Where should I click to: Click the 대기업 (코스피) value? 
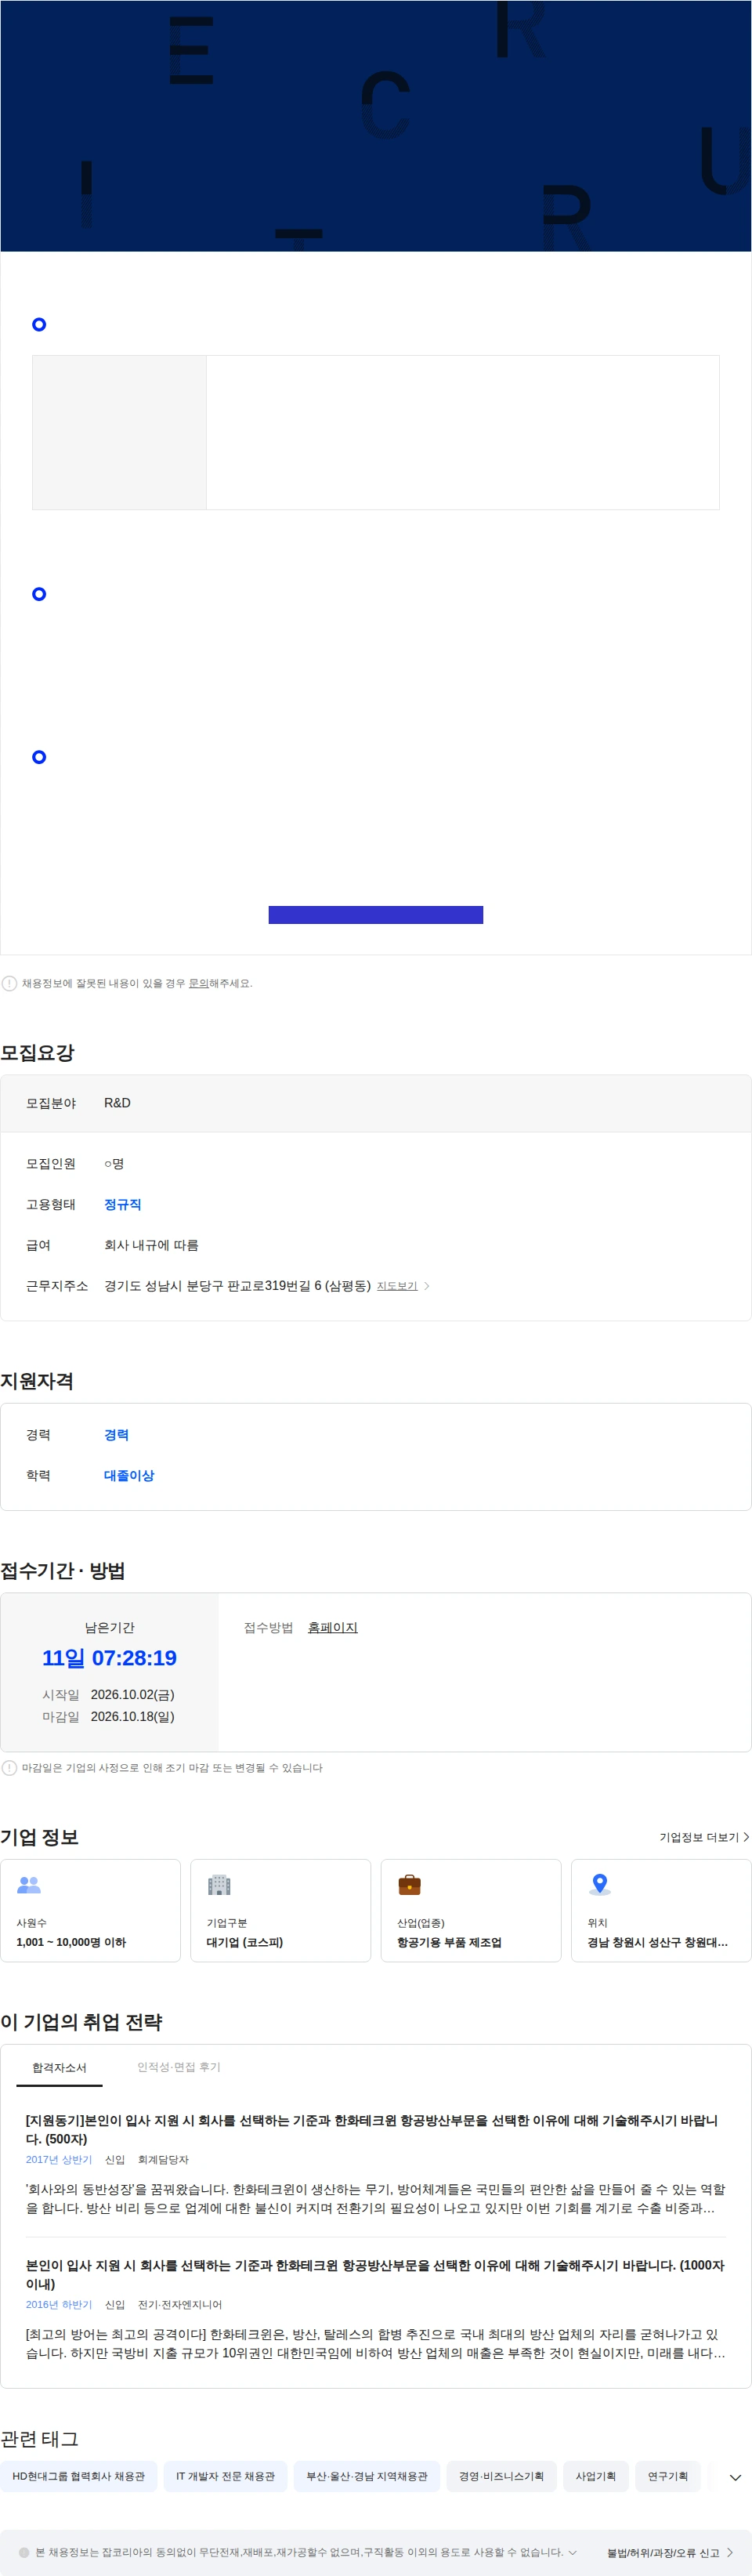tap(245, 1941)
